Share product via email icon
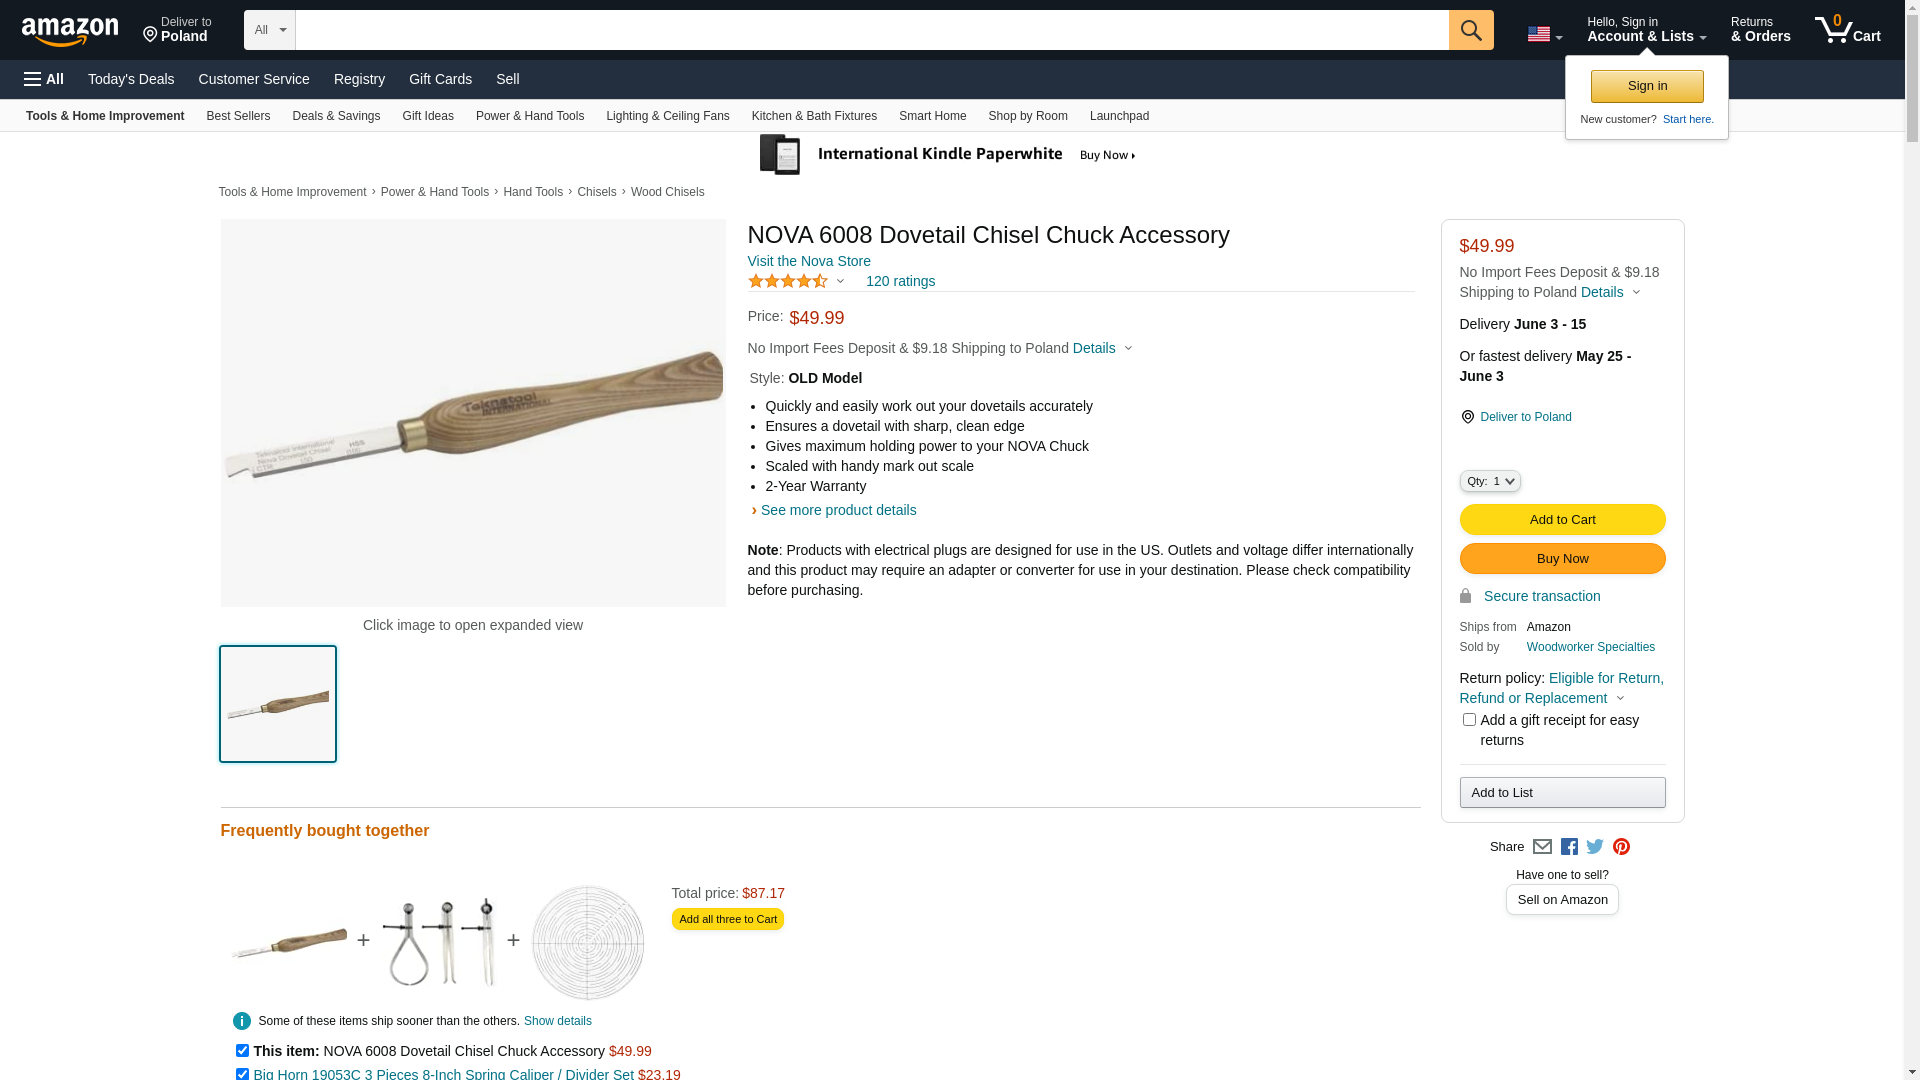 [x=1542, y=847]
